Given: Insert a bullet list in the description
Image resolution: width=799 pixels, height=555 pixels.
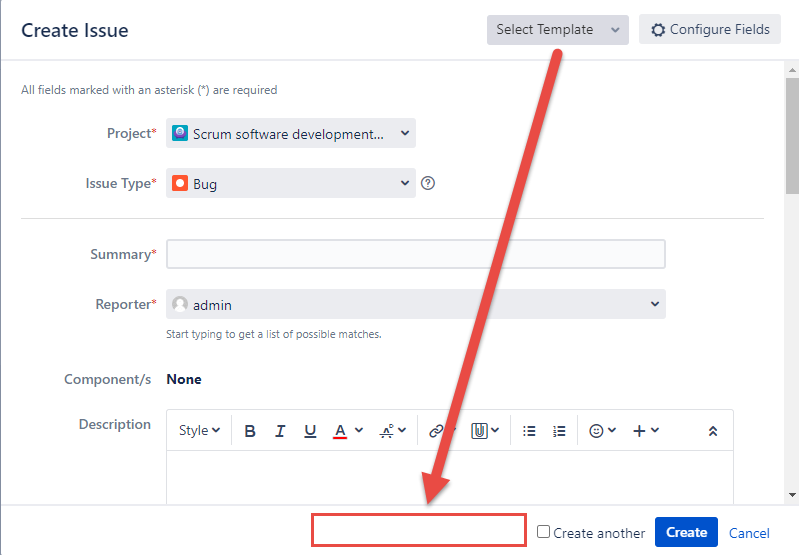Looking at the screenshot, I should click(x=529, y=431).
